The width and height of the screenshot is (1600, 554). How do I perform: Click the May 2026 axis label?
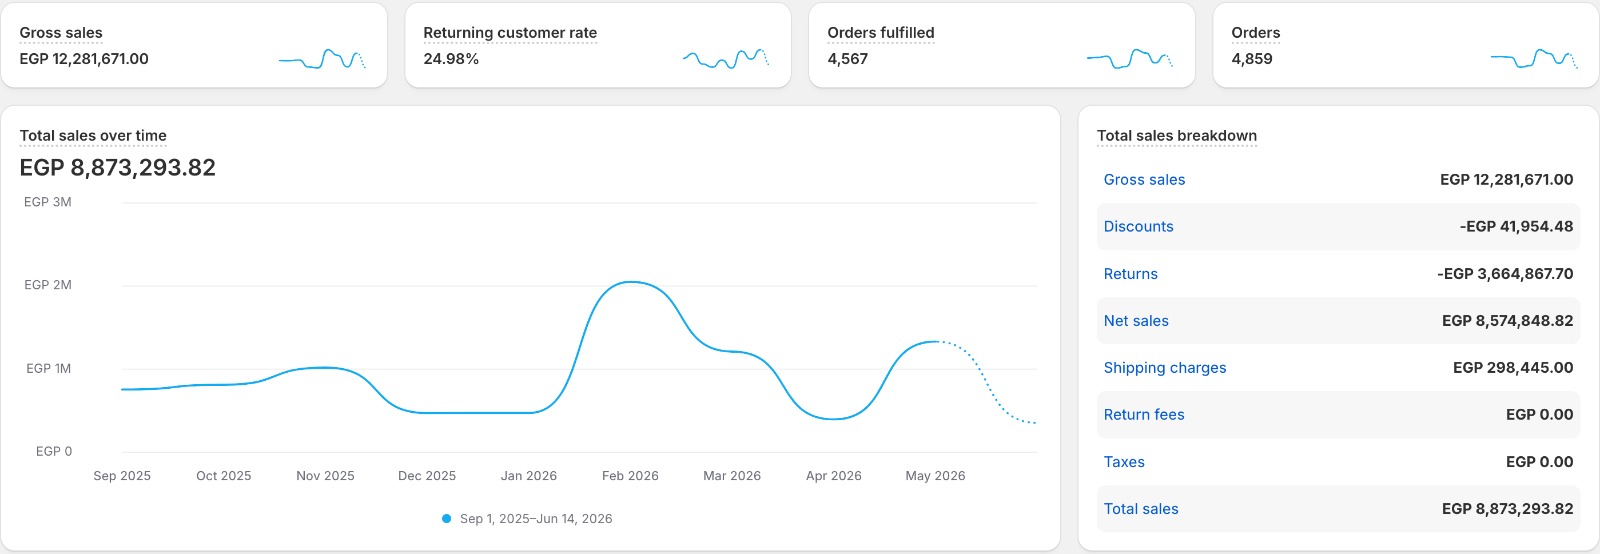pyautogui.click(x=935, y=476)
